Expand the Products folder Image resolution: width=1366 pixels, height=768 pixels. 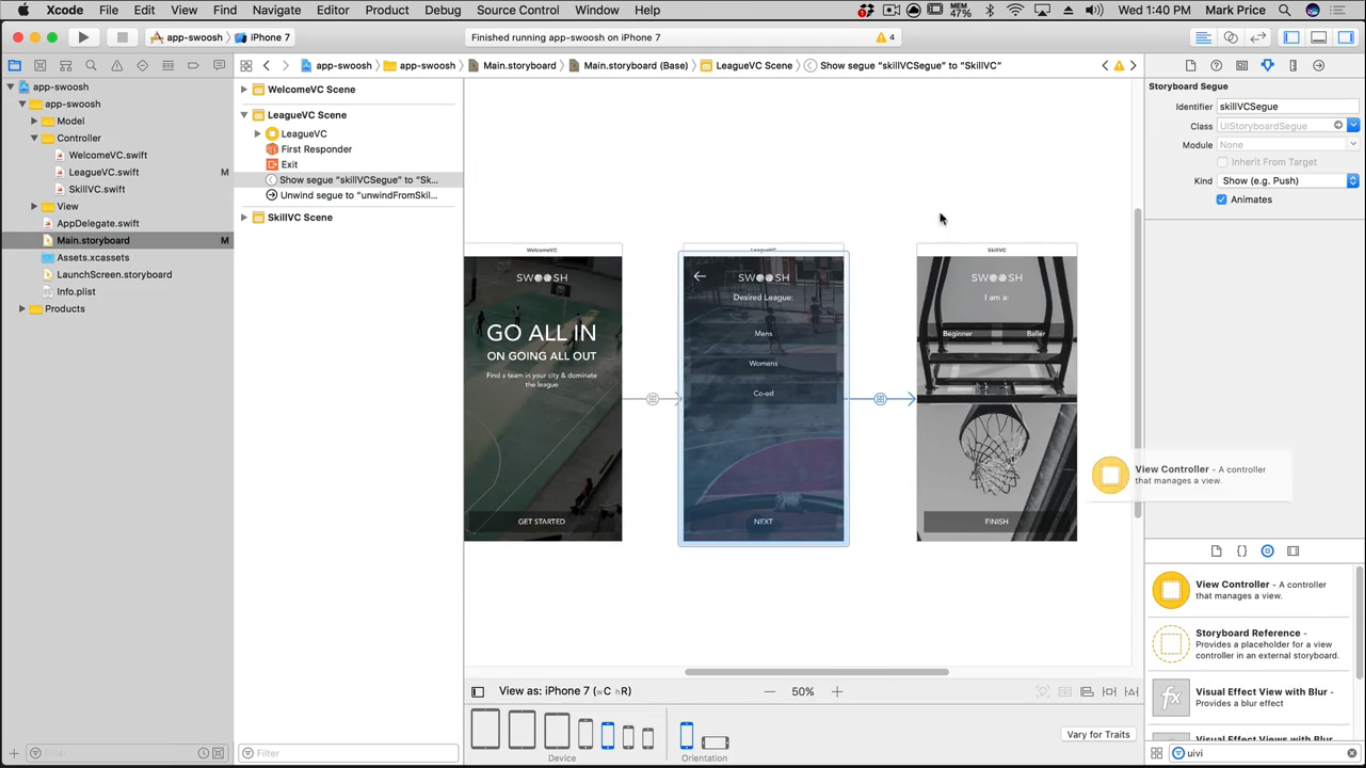click(22, 309)
